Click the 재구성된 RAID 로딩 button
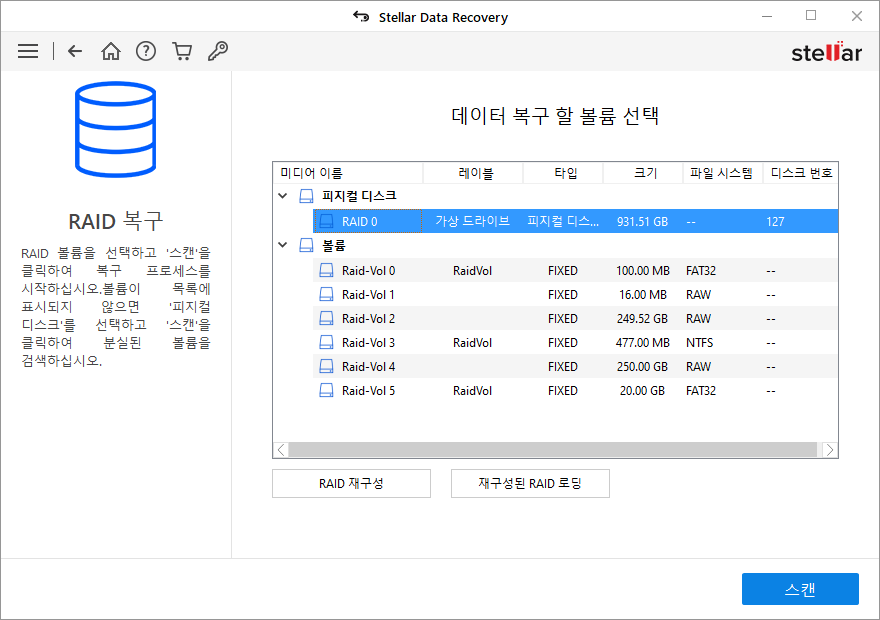The image size is (880, 620). [530, 484]
